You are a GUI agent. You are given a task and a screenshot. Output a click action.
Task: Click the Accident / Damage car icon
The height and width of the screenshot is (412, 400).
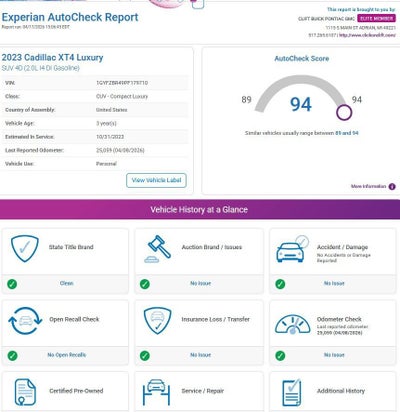(x=292, y=249)
